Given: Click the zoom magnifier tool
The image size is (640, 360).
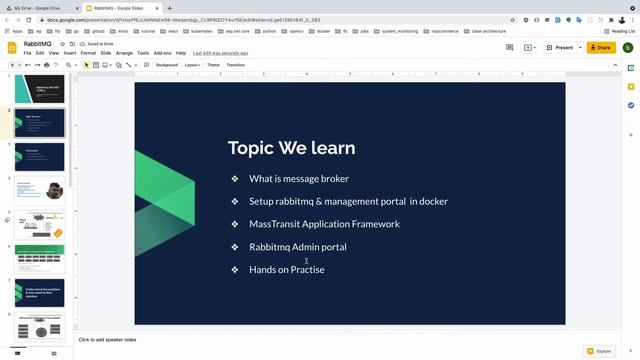Looking at the screenshot, I should tap(69, 65).
